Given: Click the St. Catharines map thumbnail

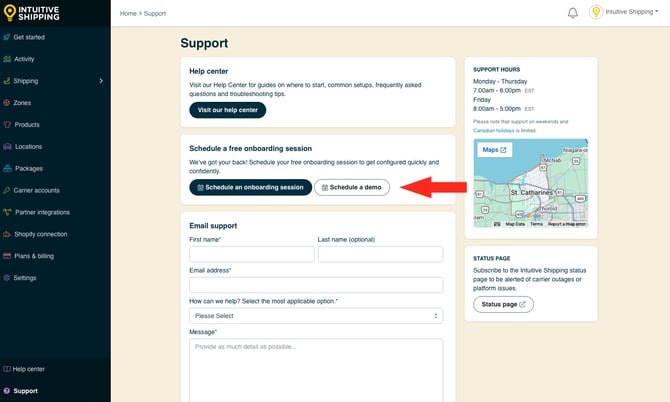Looking at the screenshot, I should 531,183.
